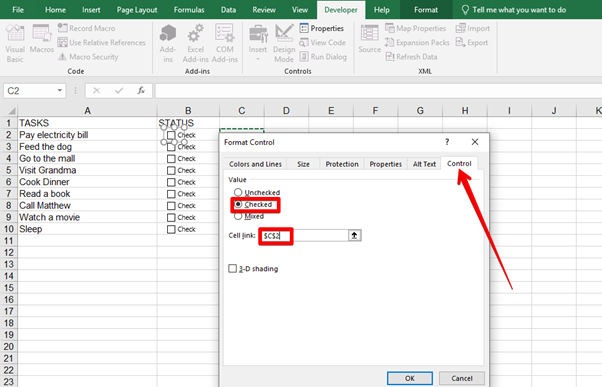Open the Macros list
The width and height of the screenshot is (602, 387).
(x=41, y=38)
